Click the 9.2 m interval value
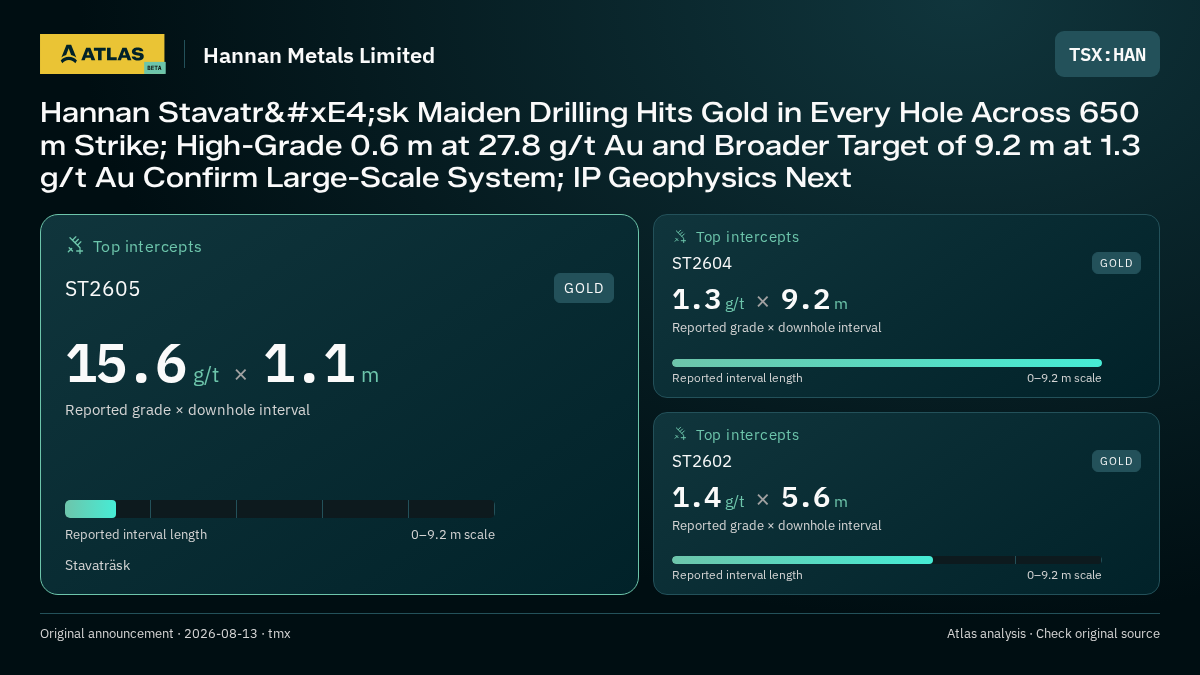 (x=814, y=300)
